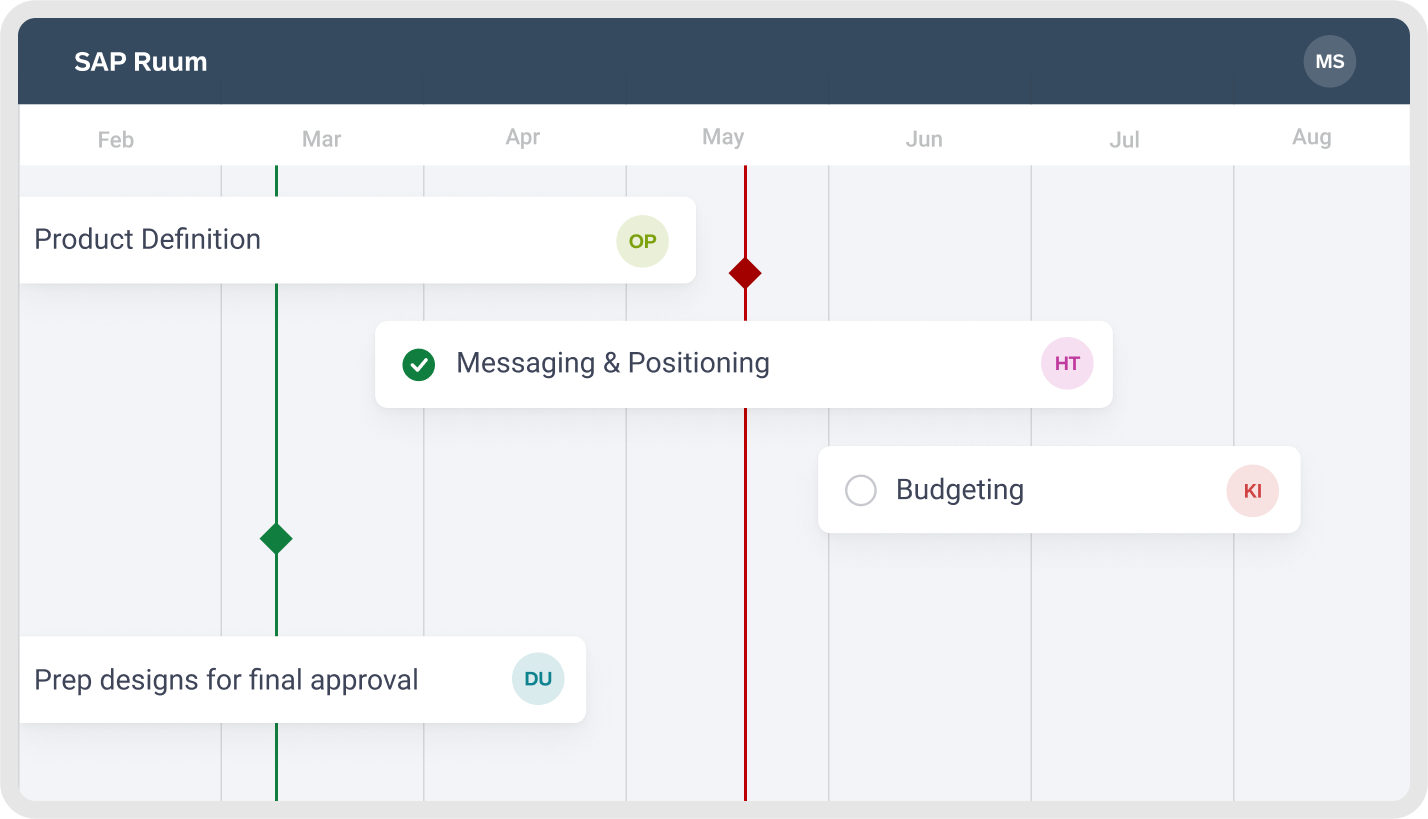Click the OP assignee avatar on Product Definition
Screen dimensions: 1428x819
coord(642,241)
